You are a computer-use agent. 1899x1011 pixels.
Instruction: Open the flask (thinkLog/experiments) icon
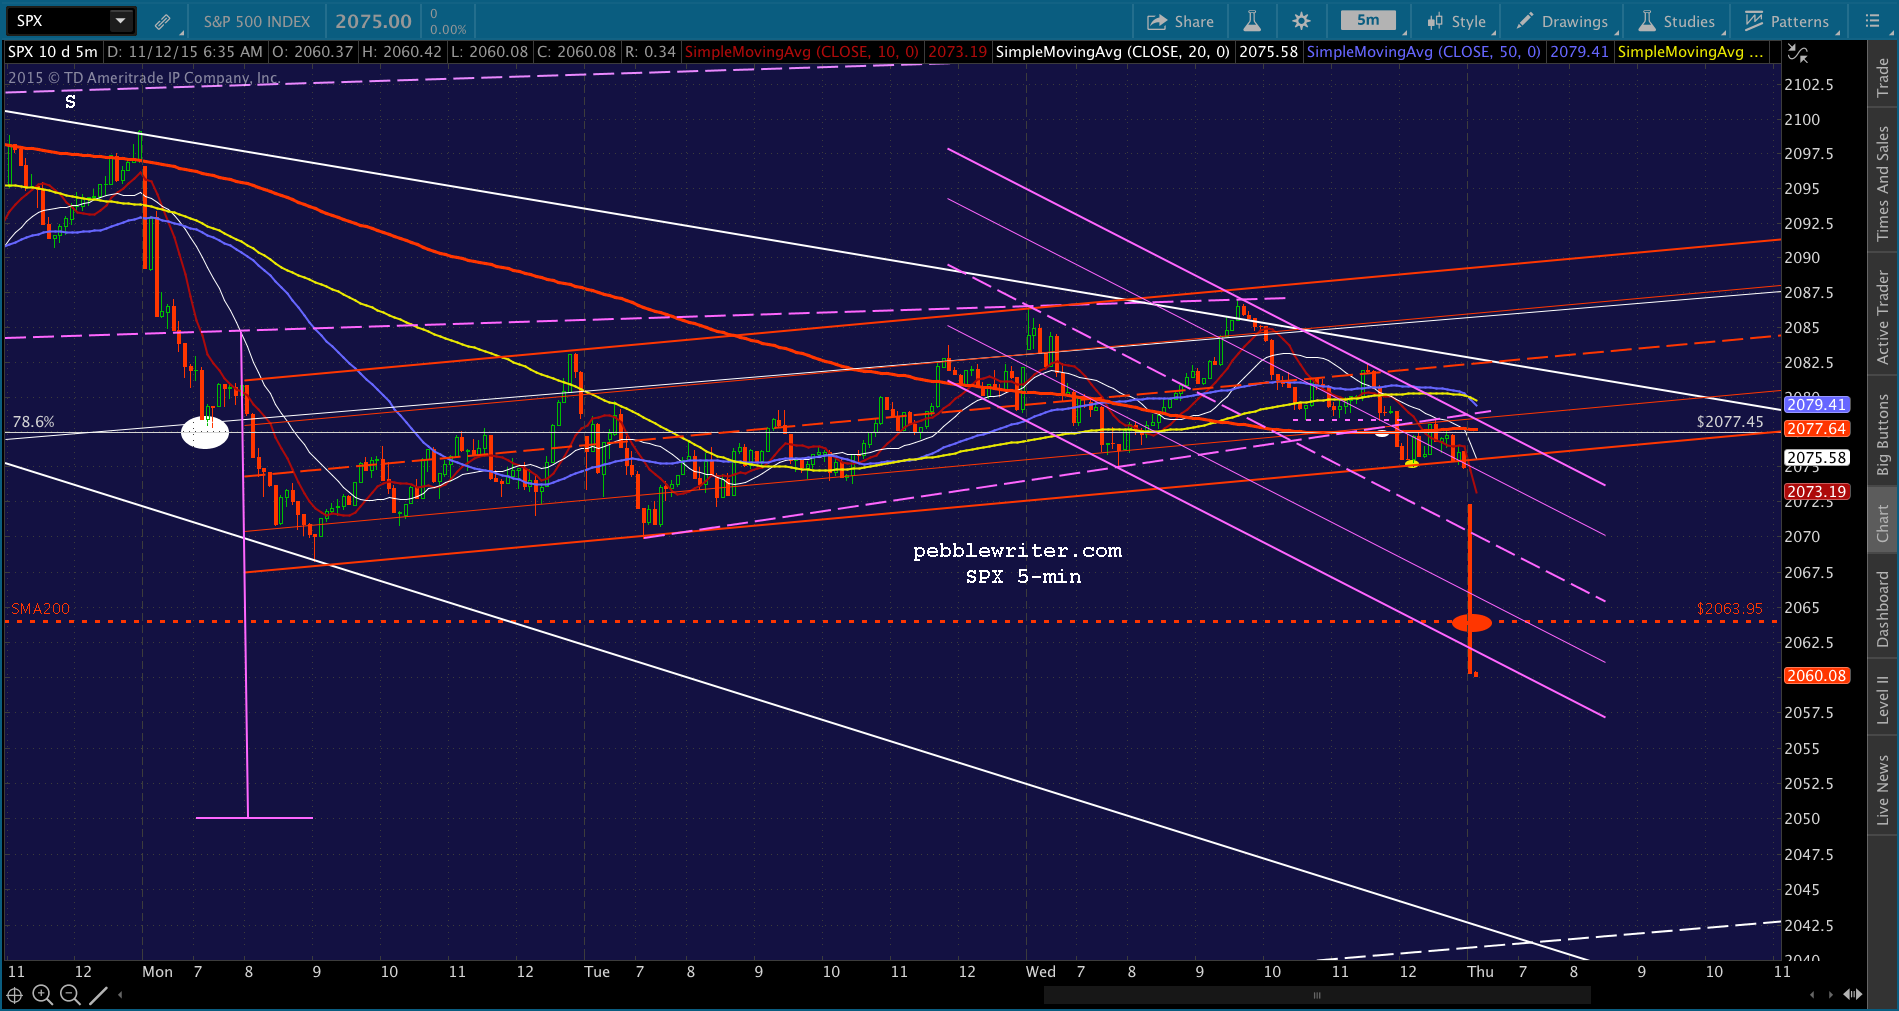tap(1251, 21)
